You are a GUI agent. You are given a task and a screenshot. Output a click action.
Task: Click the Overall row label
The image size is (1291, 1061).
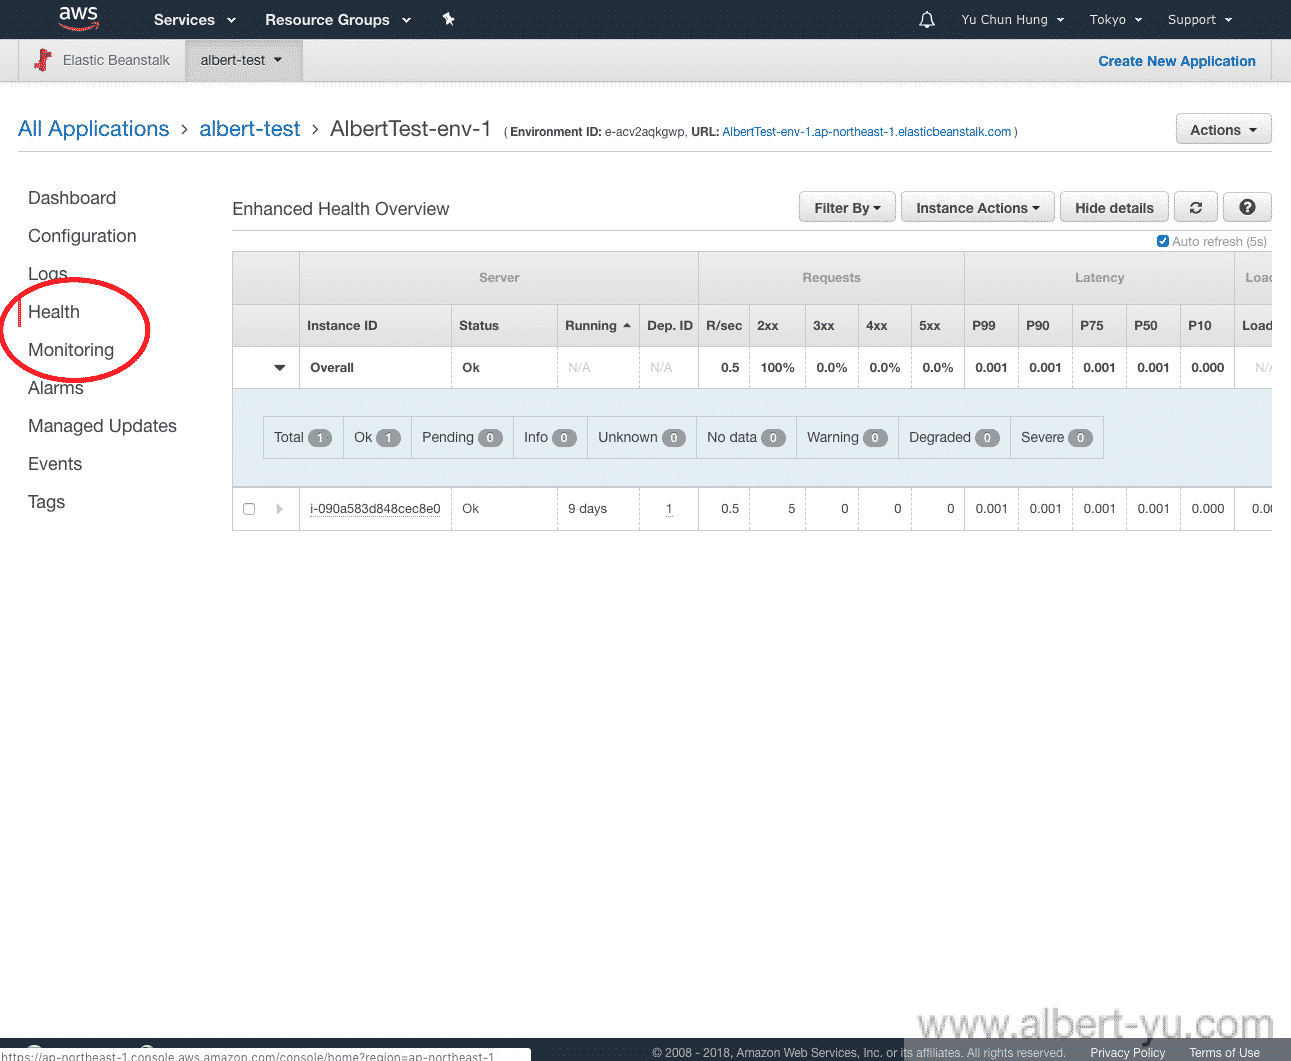[332, 368]
